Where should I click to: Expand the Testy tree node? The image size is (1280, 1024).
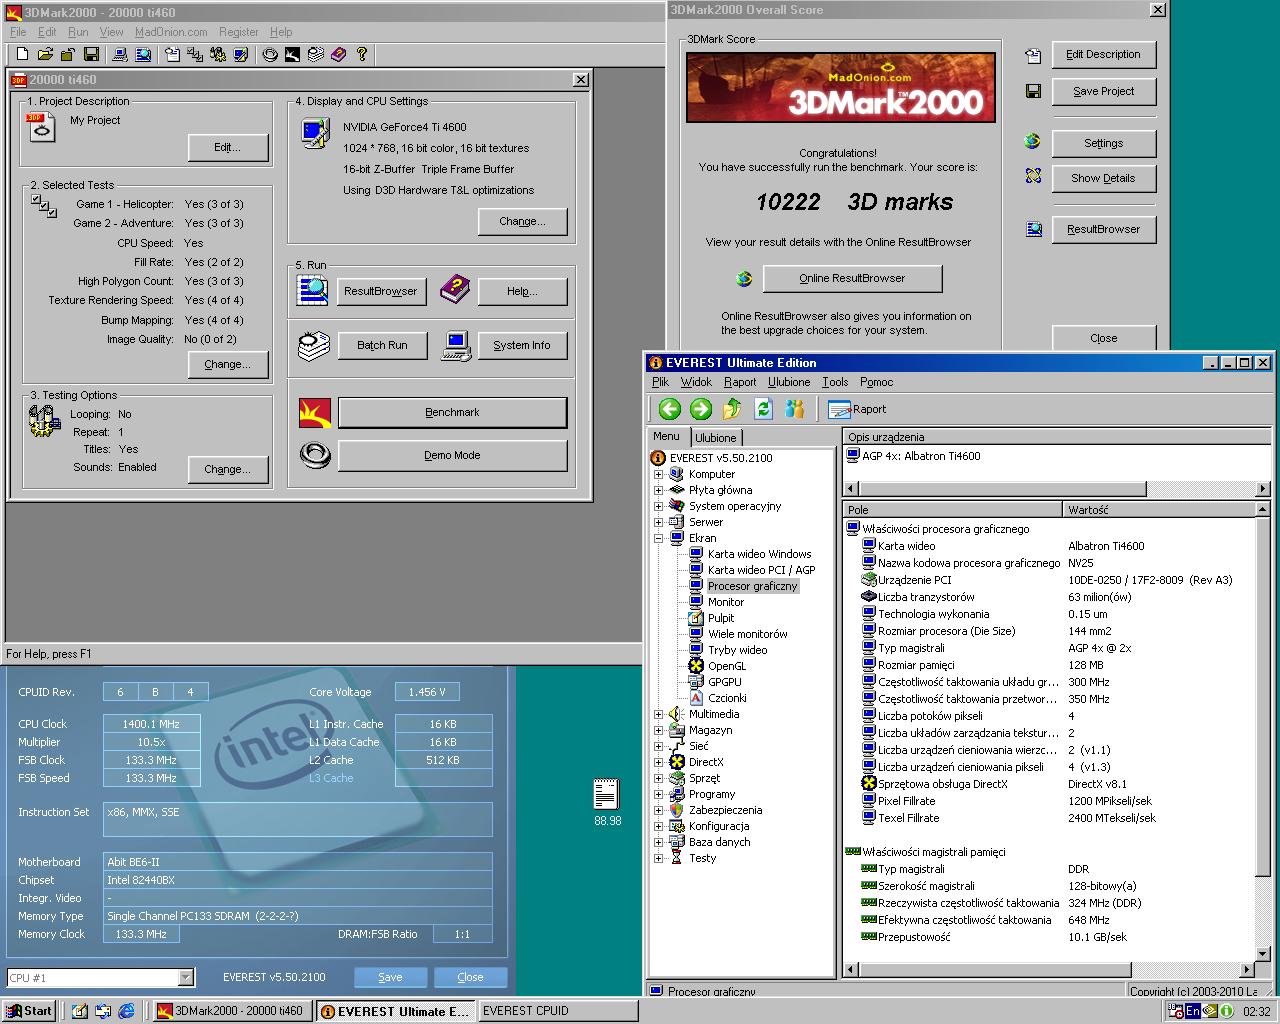(x=658, y=858)
